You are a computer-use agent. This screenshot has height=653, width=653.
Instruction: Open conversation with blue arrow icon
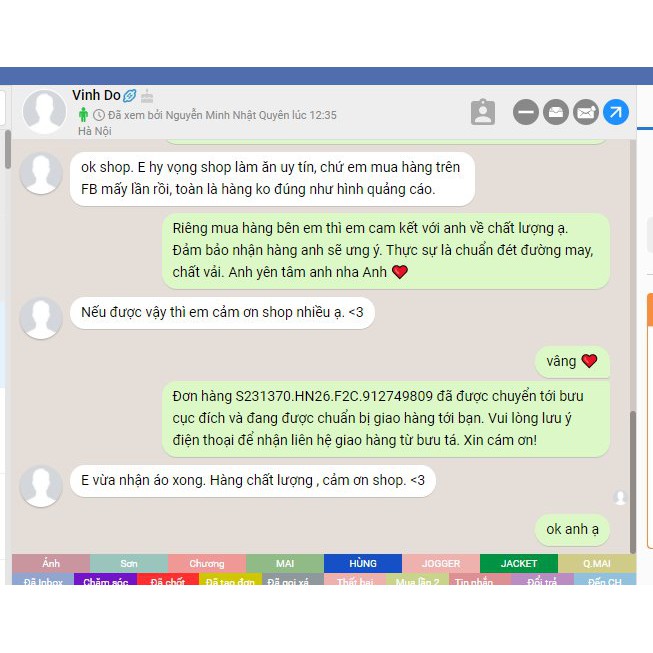pos(616,112)
